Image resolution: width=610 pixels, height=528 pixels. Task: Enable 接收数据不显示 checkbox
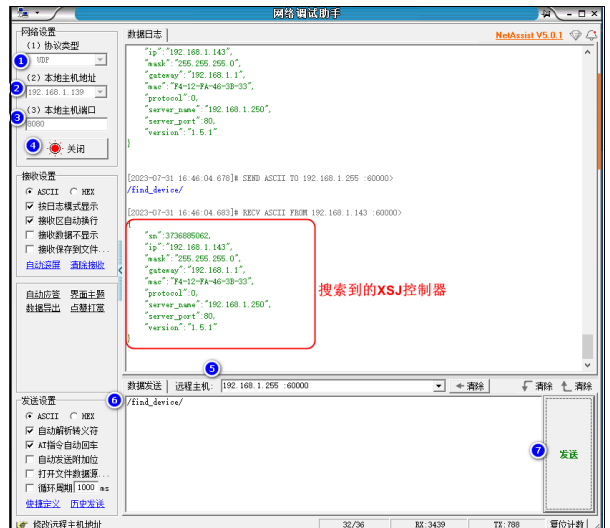tap(30, 235)
